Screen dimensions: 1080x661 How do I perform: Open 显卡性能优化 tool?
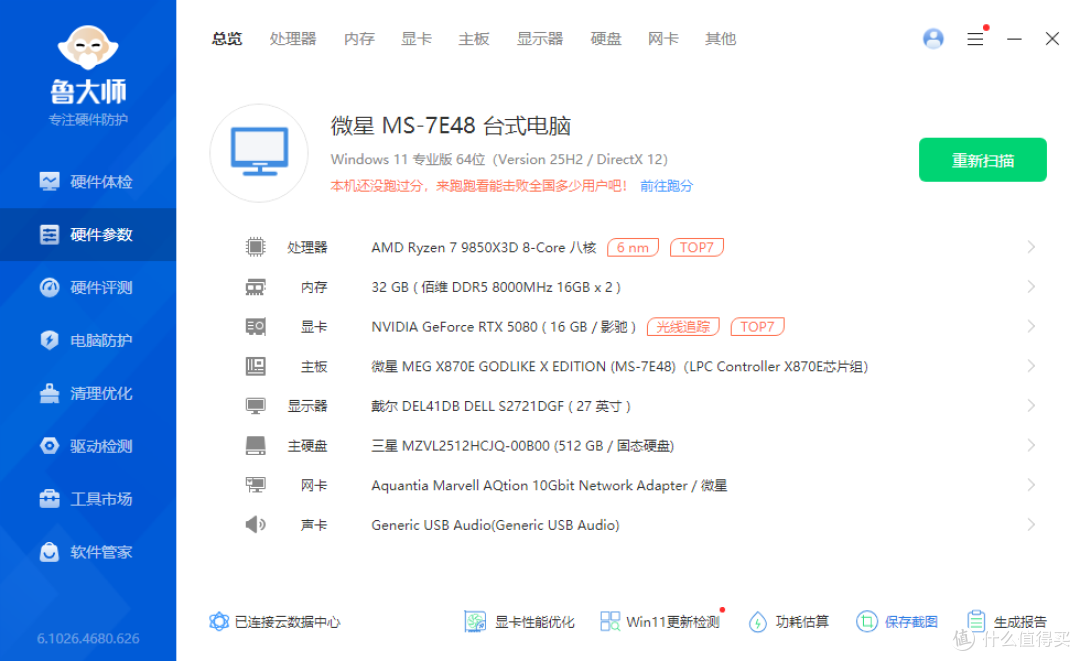coord(519,622)
